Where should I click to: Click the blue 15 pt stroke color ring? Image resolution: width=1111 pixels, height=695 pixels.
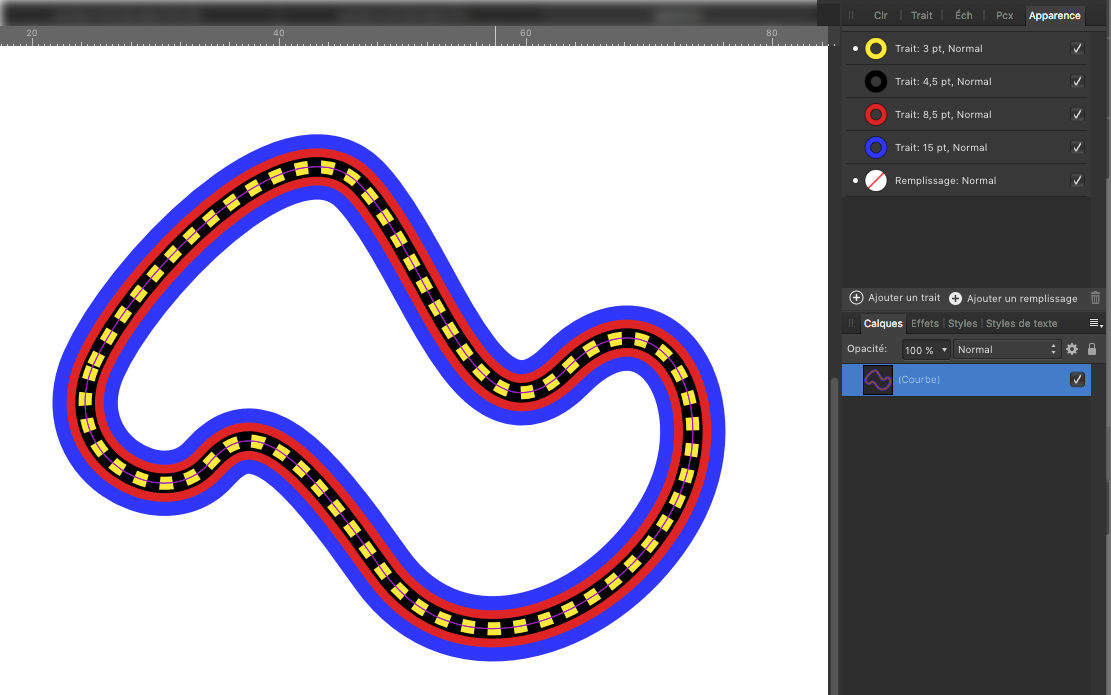pos(876,147)
